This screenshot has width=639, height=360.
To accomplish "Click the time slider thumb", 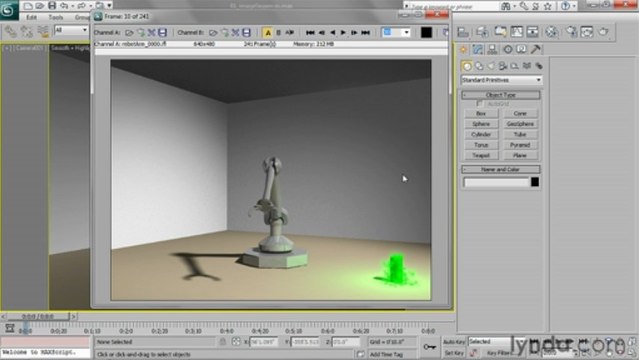I will coord(39,316).
